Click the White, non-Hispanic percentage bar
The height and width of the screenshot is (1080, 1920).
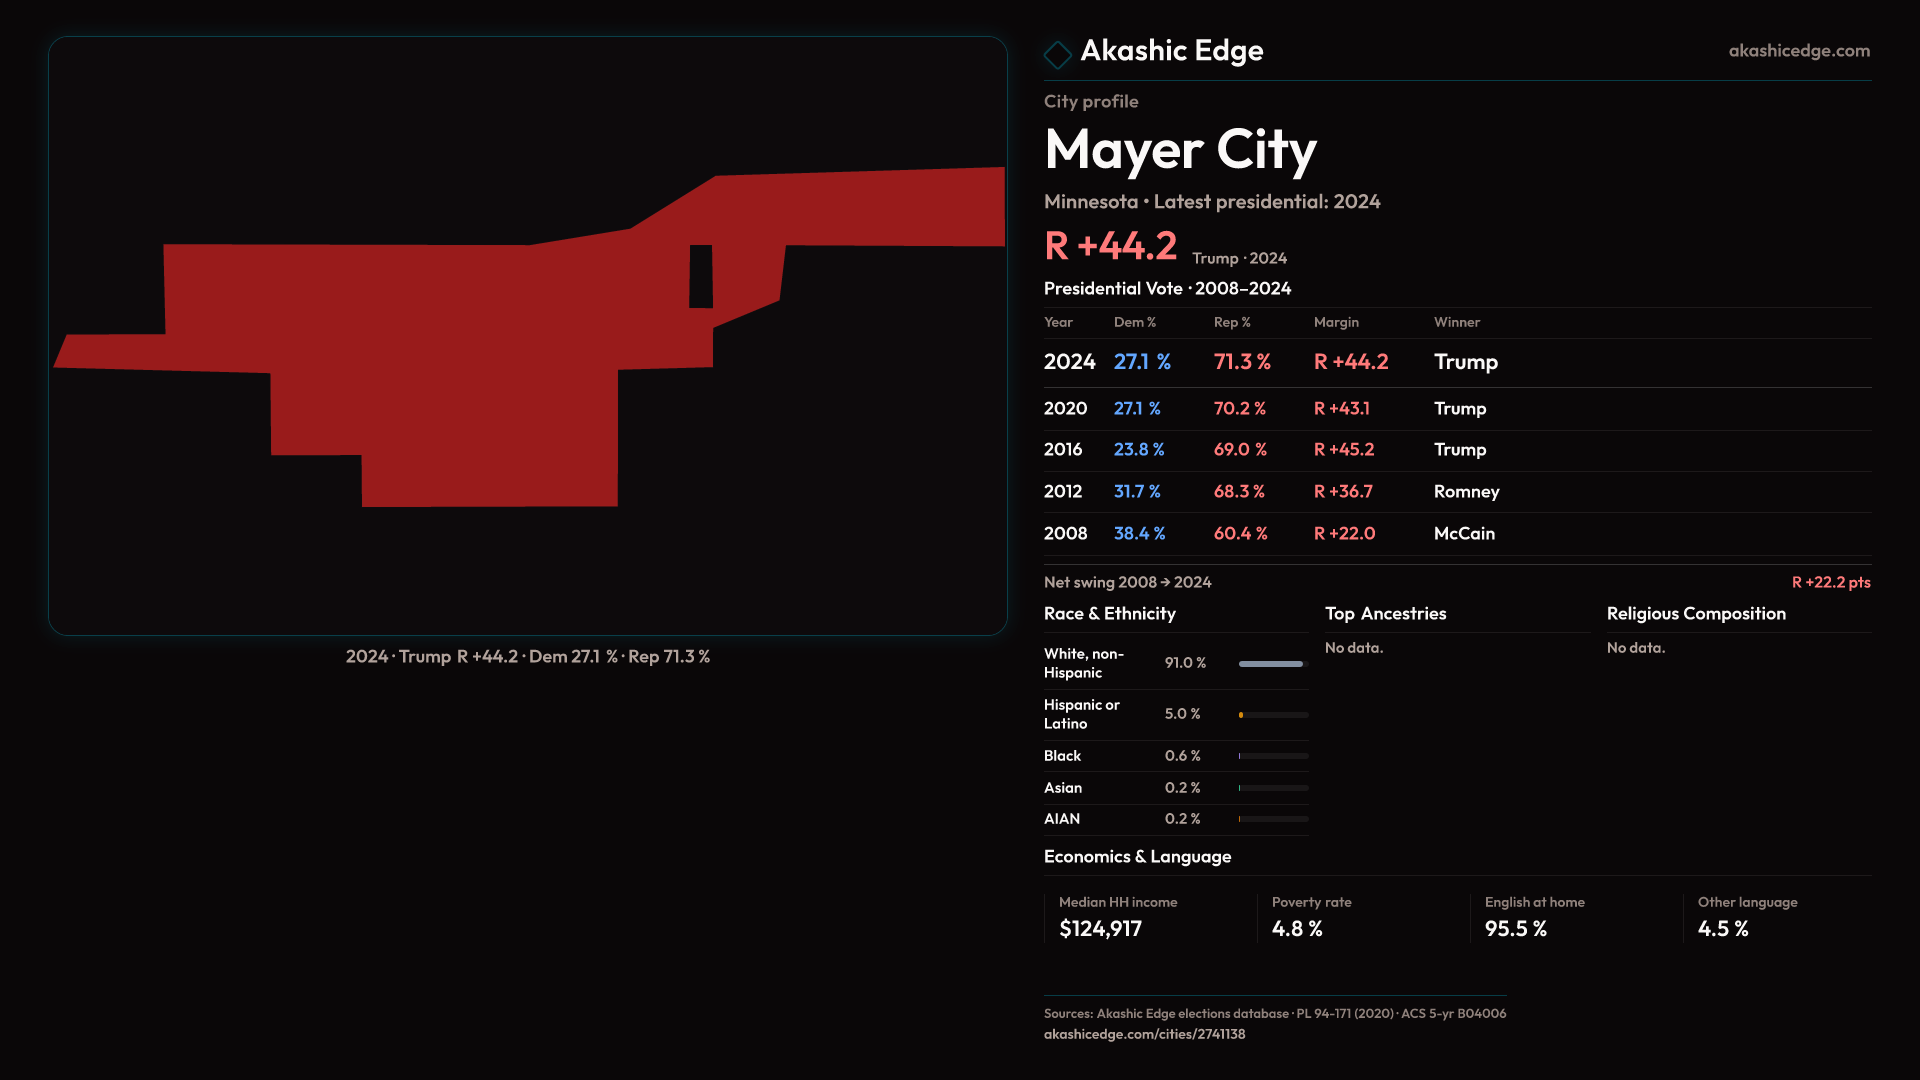point(1272,664)
